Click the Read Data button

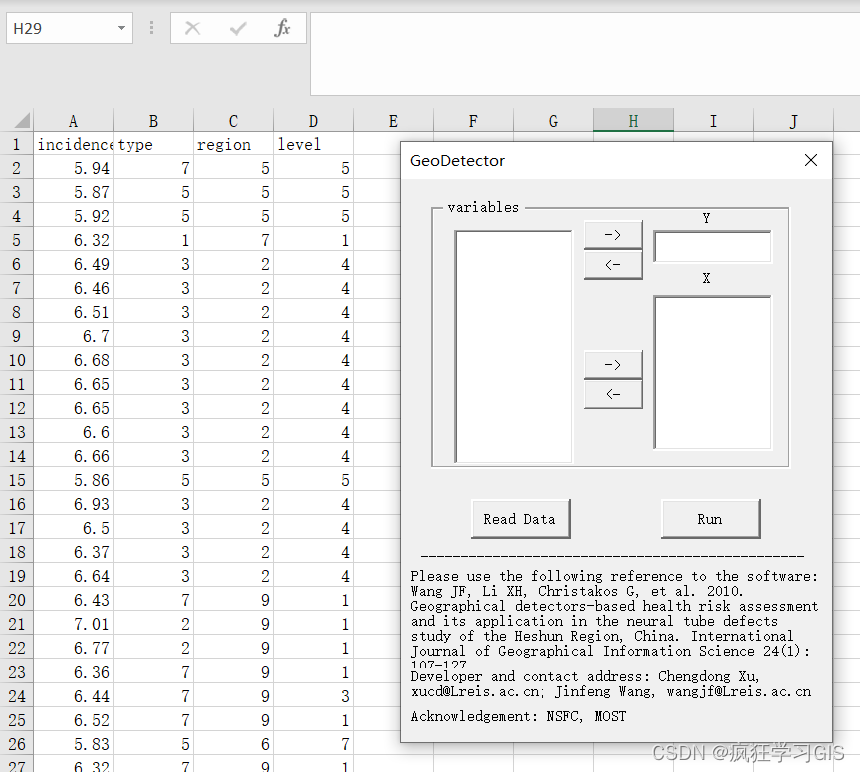pyautogui.click(x=520, y=519)
